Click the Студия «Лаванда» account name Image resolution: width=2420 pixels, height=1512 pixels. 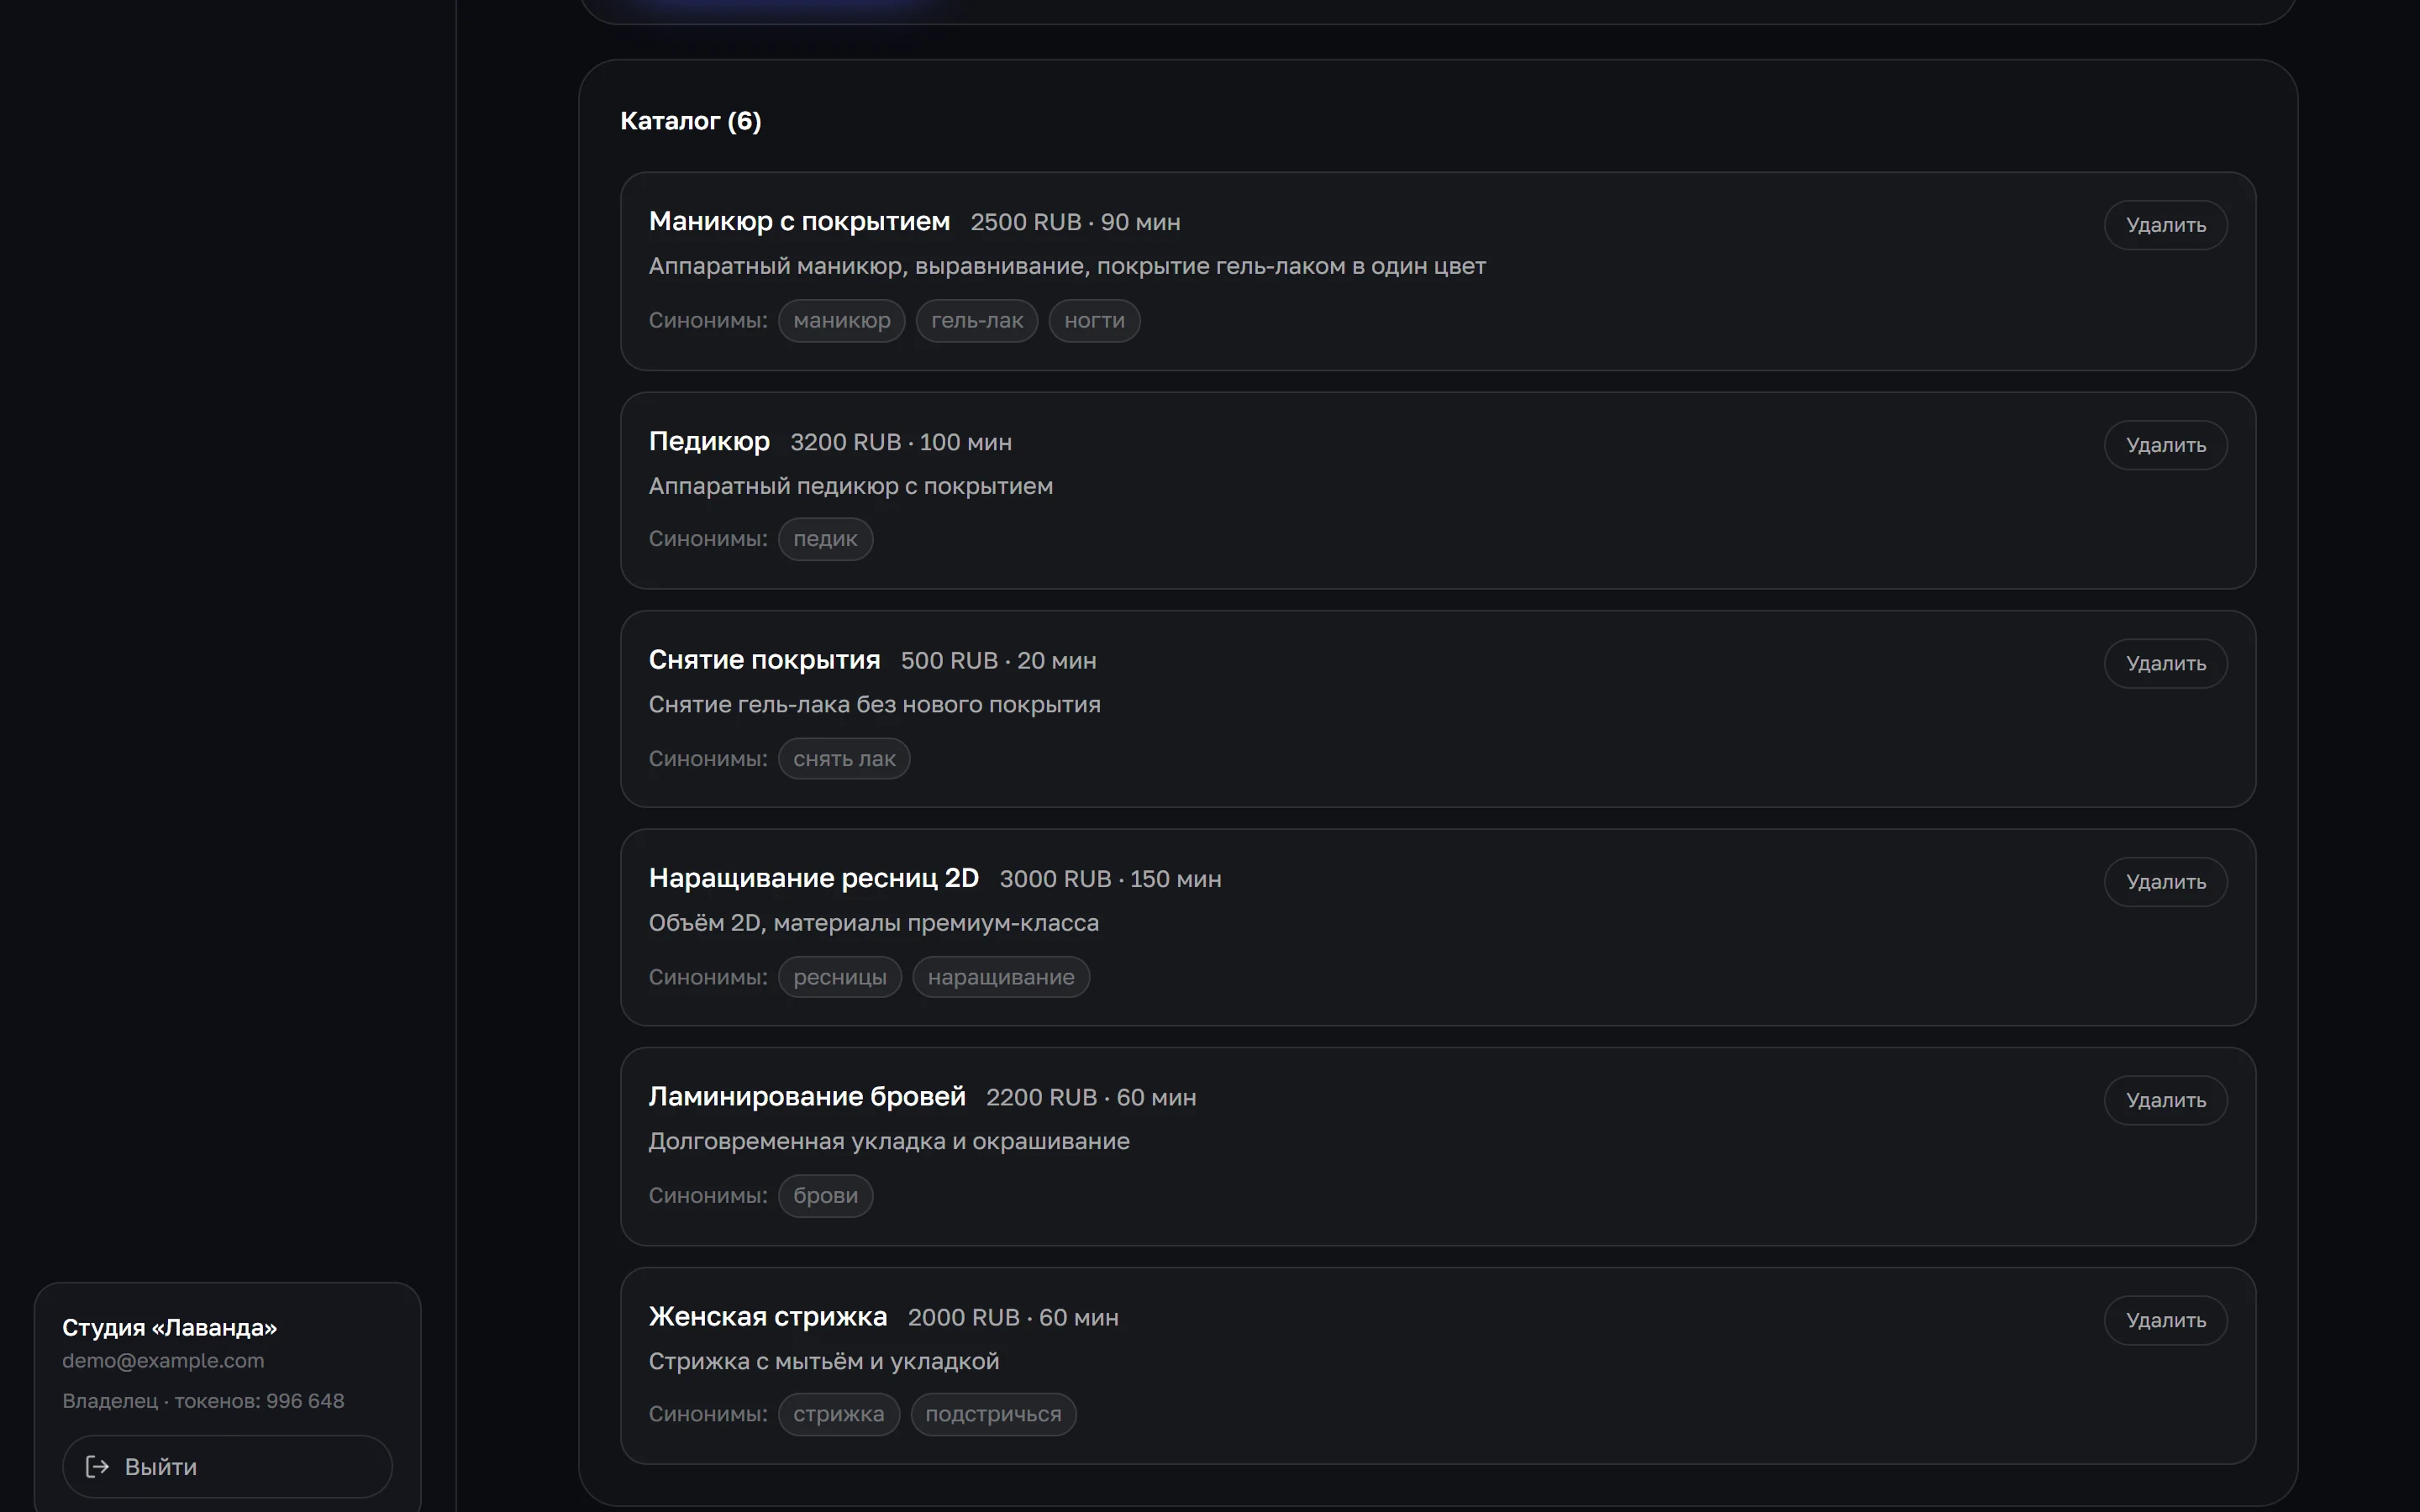(x=169, y=1327)
